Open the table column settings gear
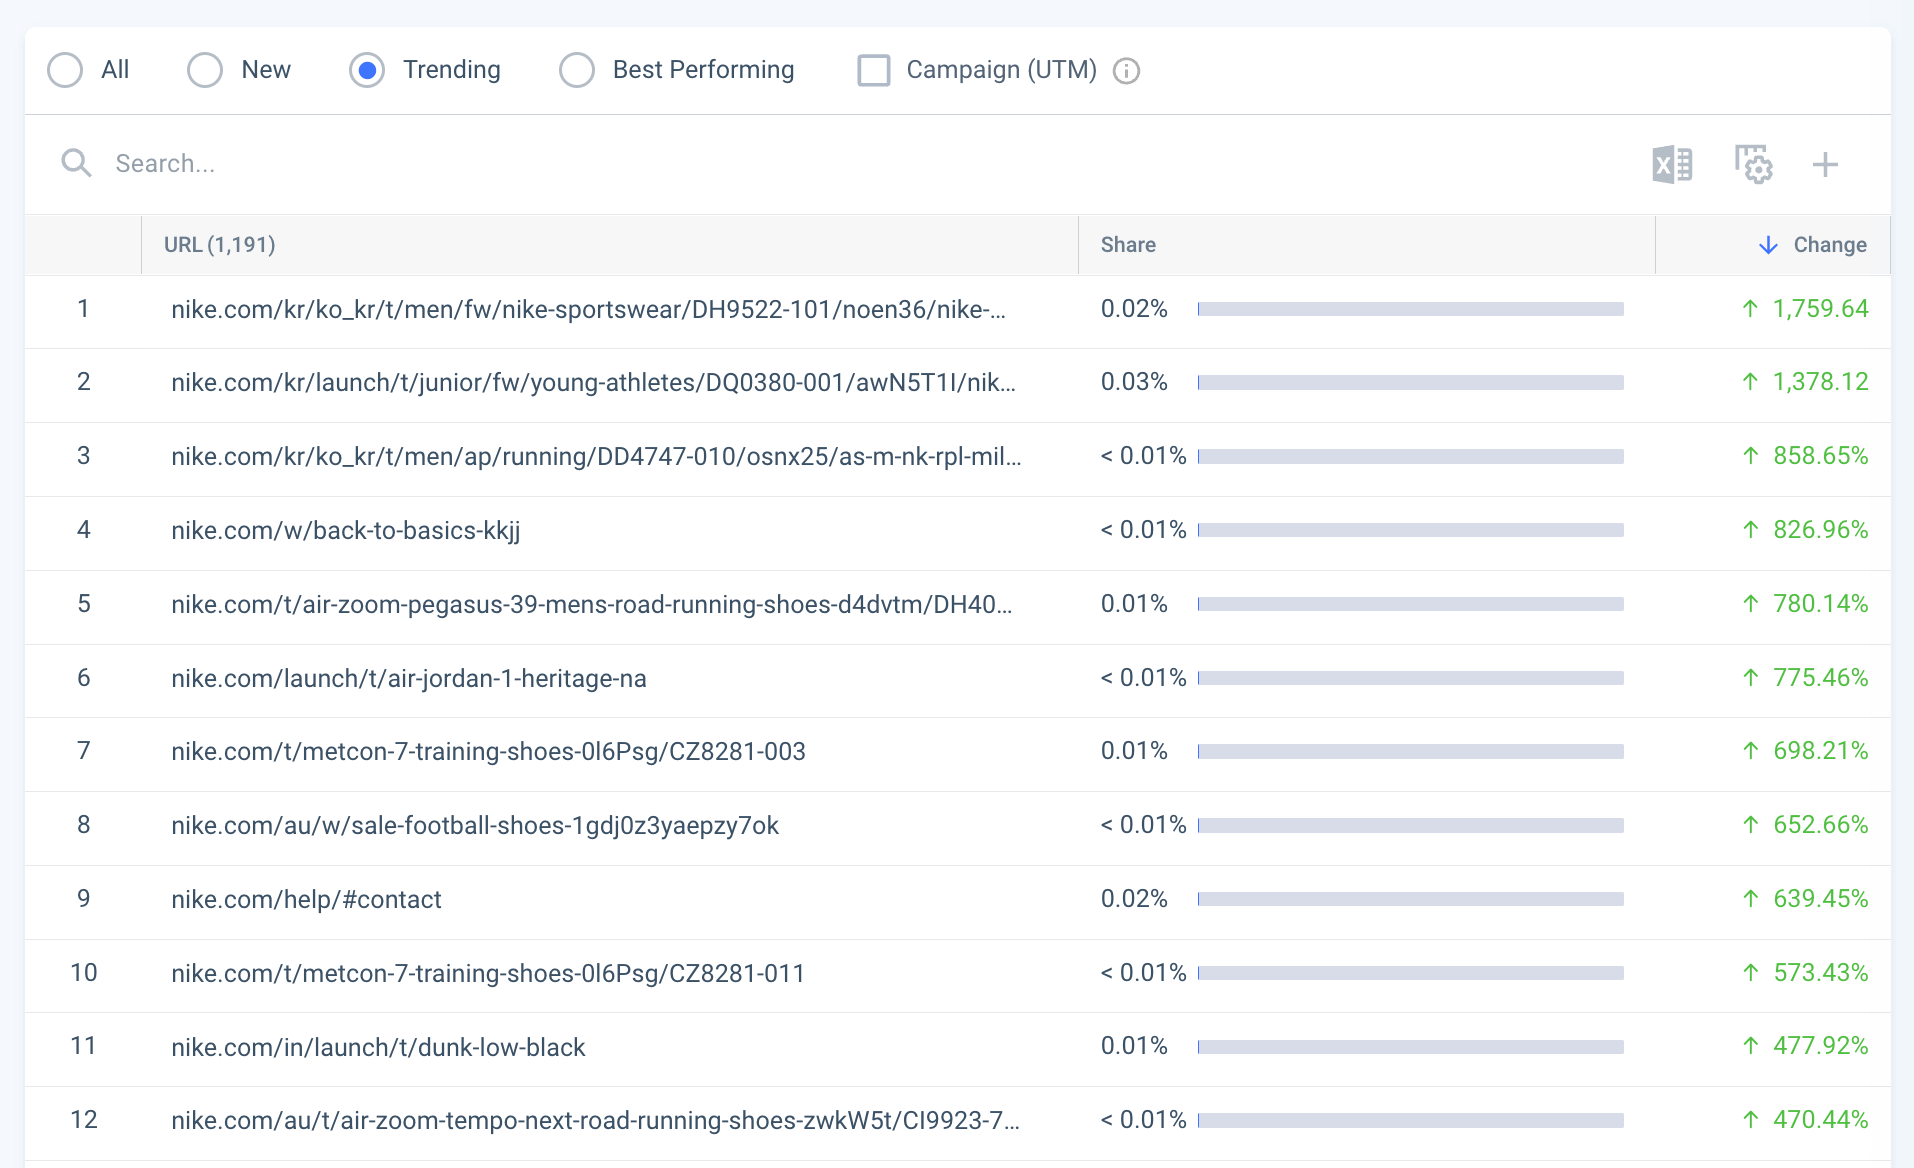Viewport: 1914px width, 1168px height. point(1752,163)
